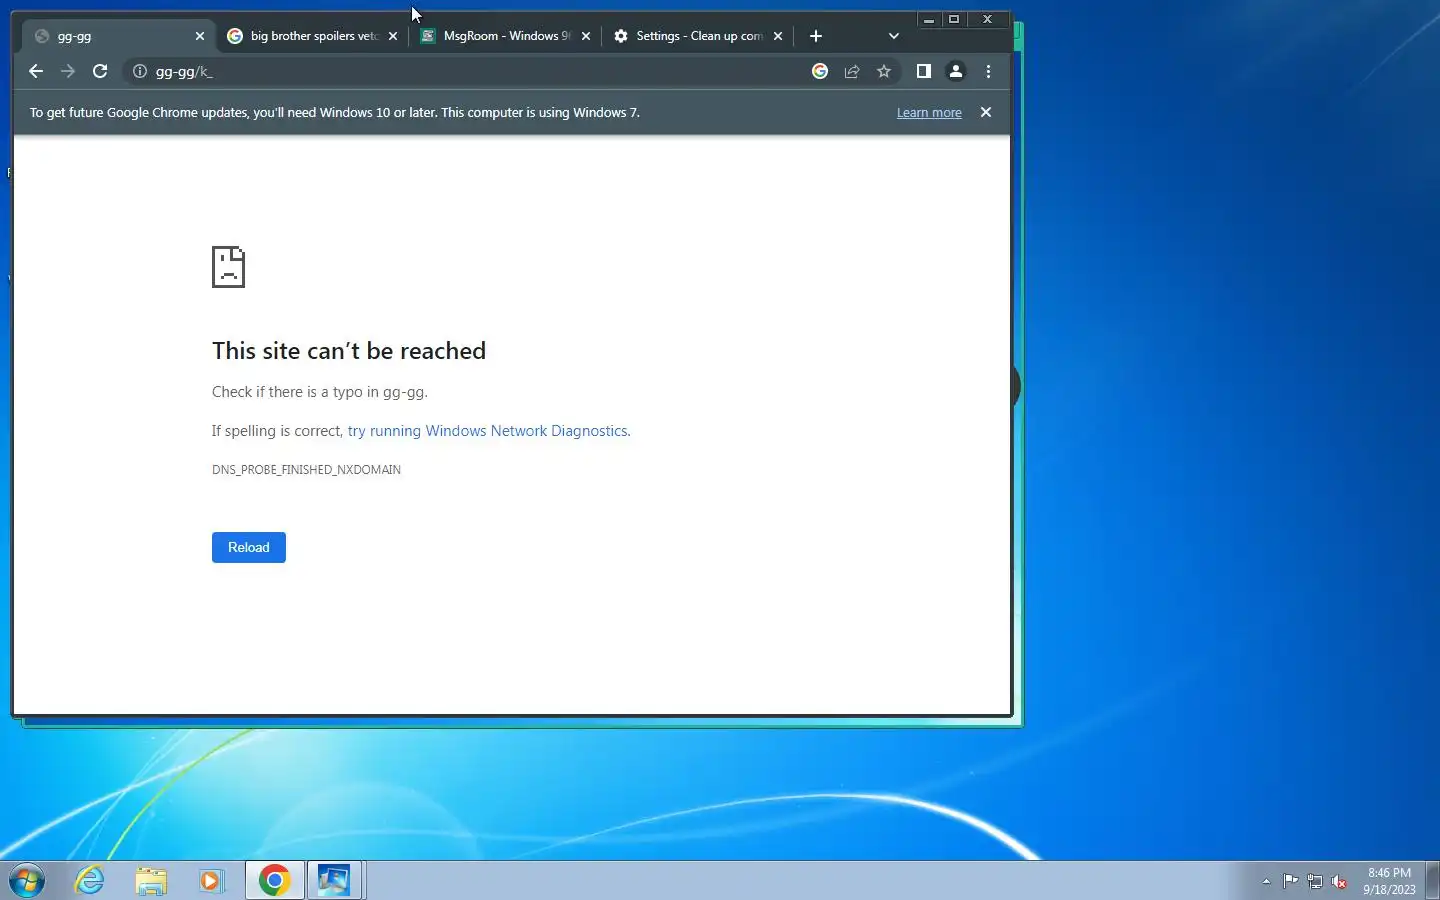Show hidden system tray icons
This screenshot has height=900, width=1440.
tap(1266, 881)
